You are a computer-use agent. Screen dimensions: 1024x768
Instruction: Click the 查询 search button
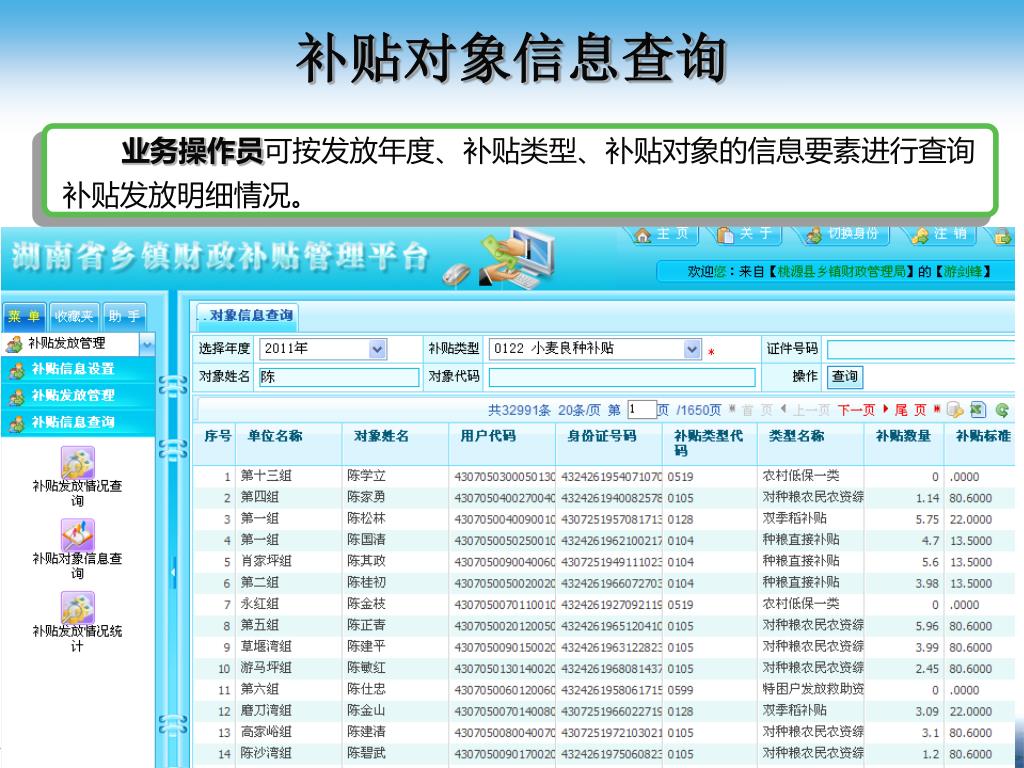(x=844, y=376)
